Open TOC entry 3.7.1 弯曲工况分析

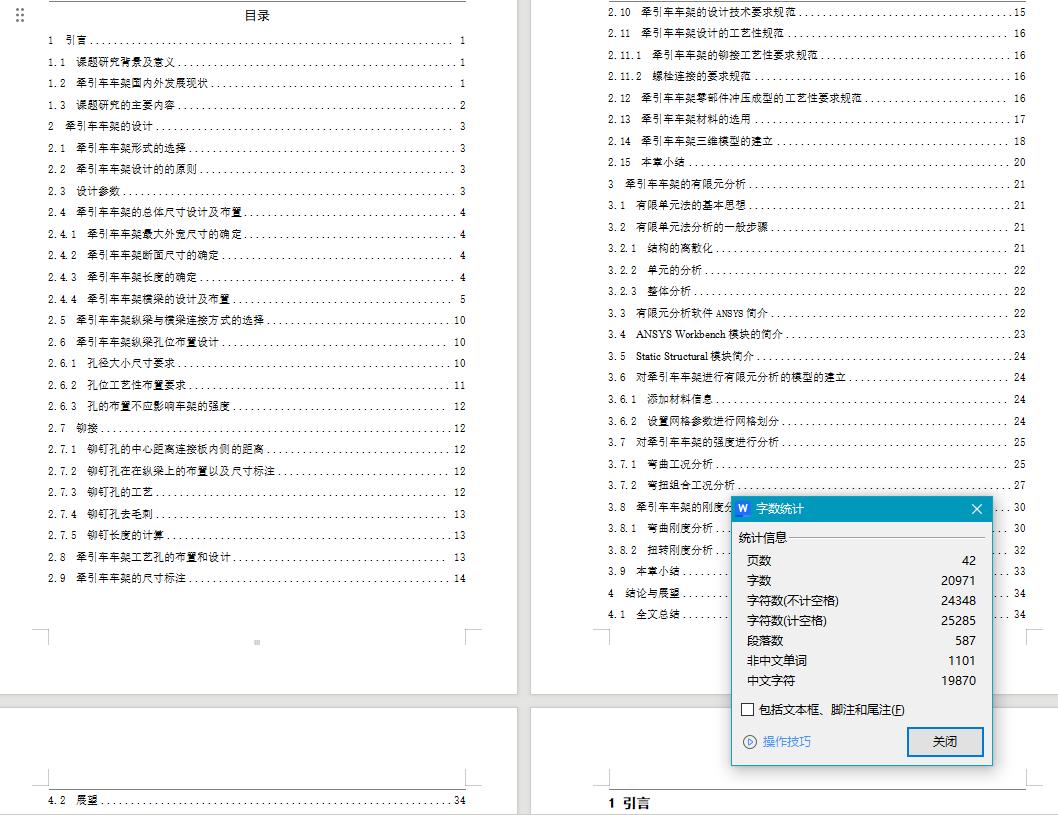[x=816, y=464]
